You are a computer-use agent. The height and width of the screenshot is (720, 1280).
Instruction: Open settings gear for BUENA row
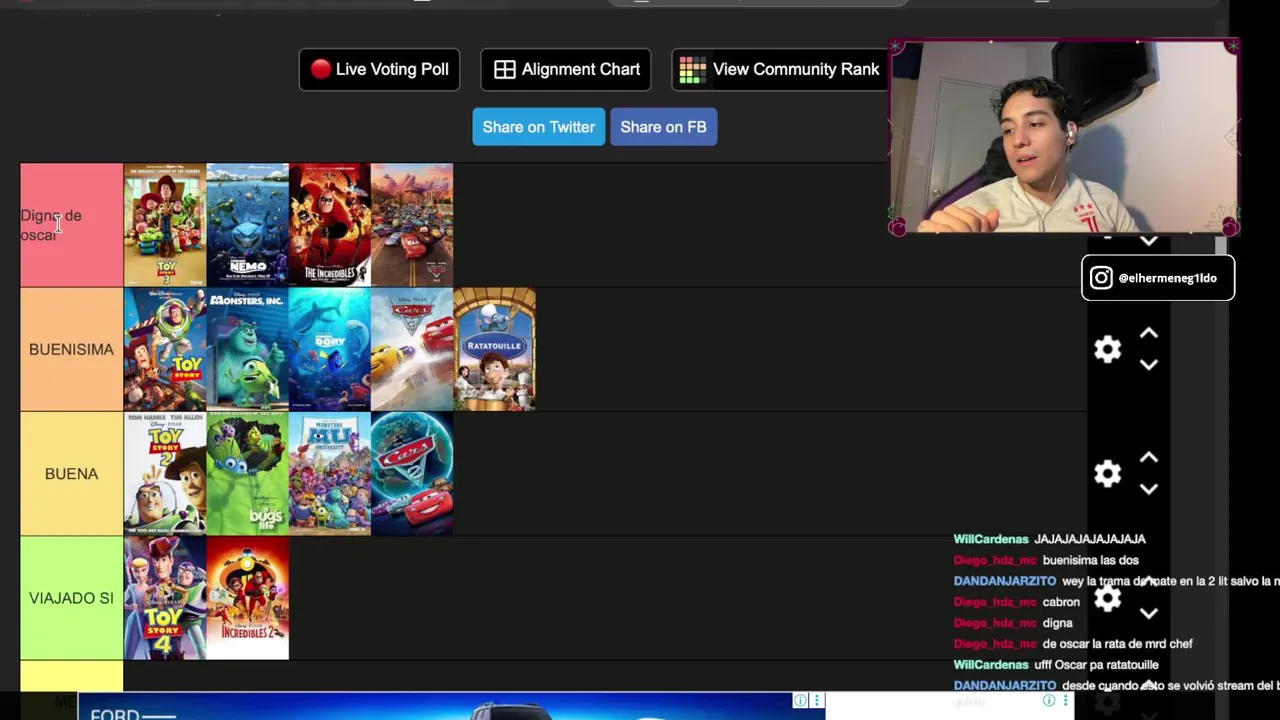pyautogui.click(x=1107, y=473)
